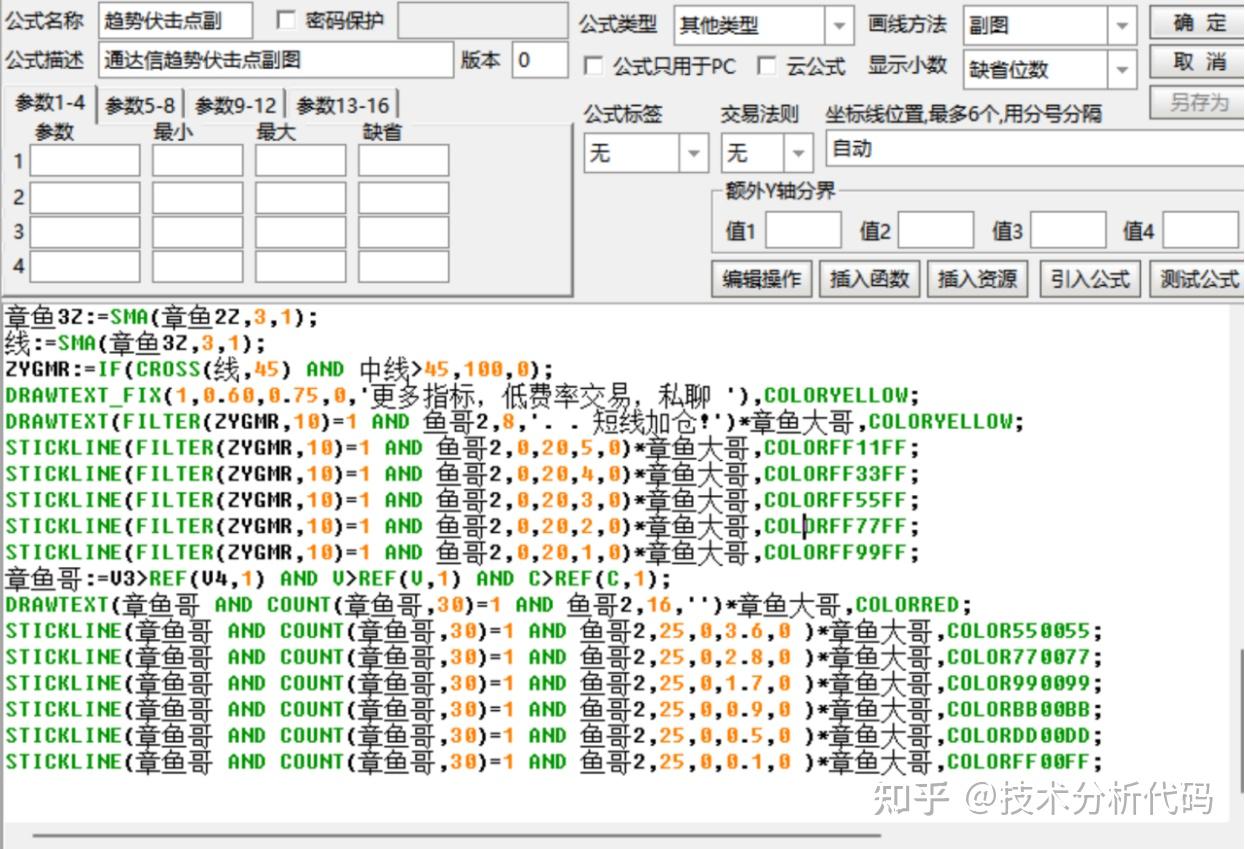Click row 1 最小 field

[x=197, y=160]
